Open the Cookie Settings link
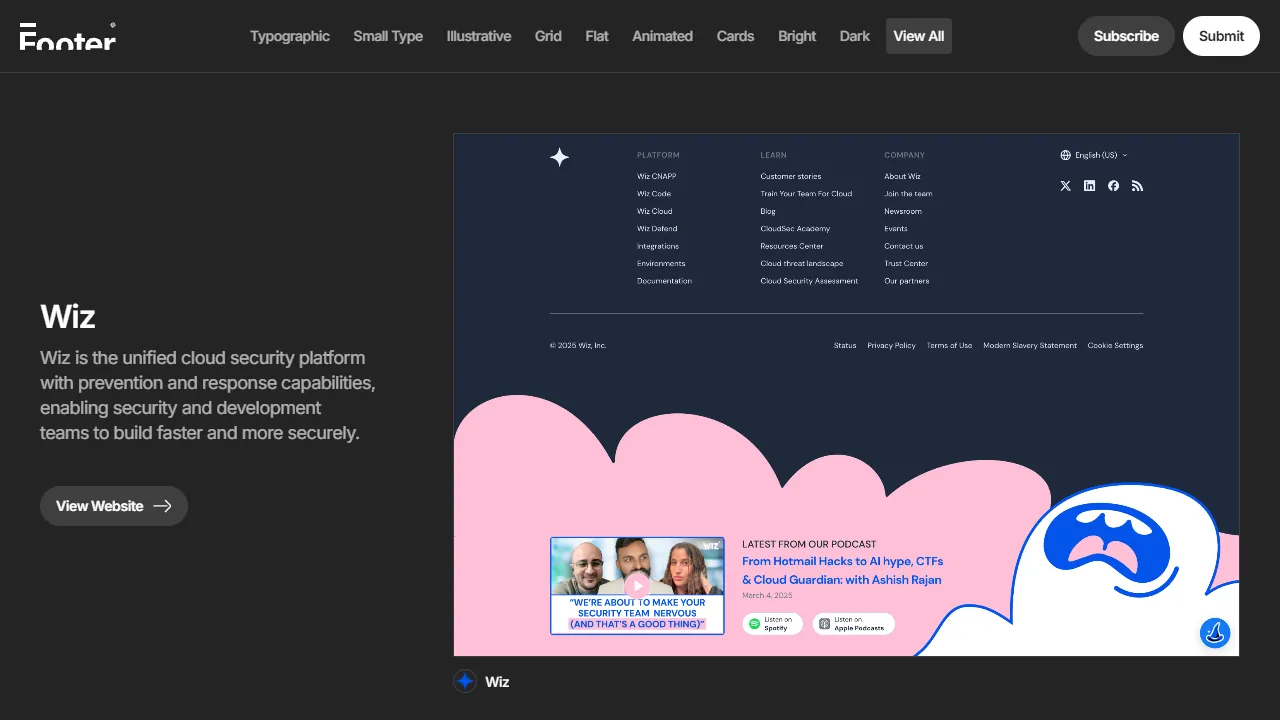This screenshot has height=720, width=1280. 1115,346
